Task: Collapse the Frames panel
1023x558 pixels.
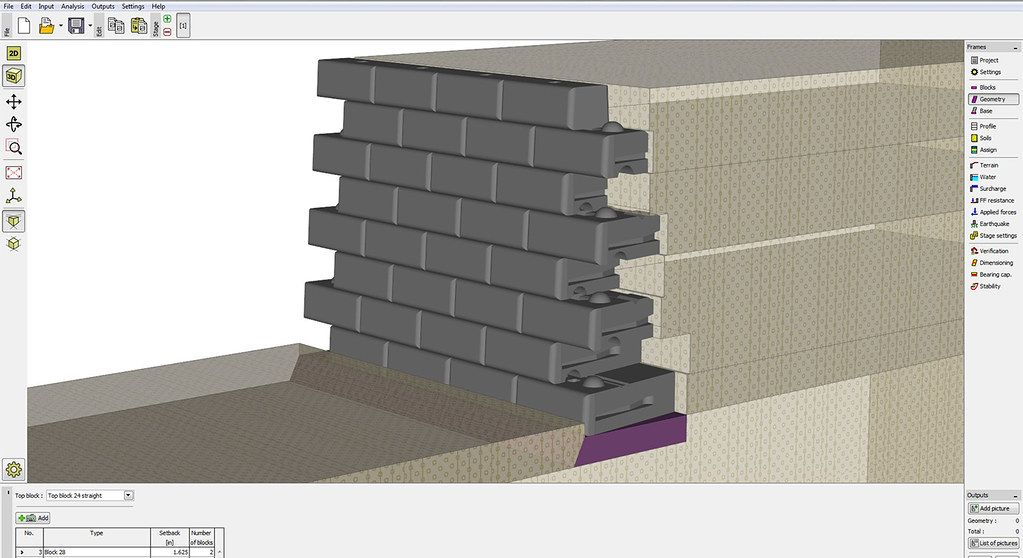Action: (x=1015, y=48)
